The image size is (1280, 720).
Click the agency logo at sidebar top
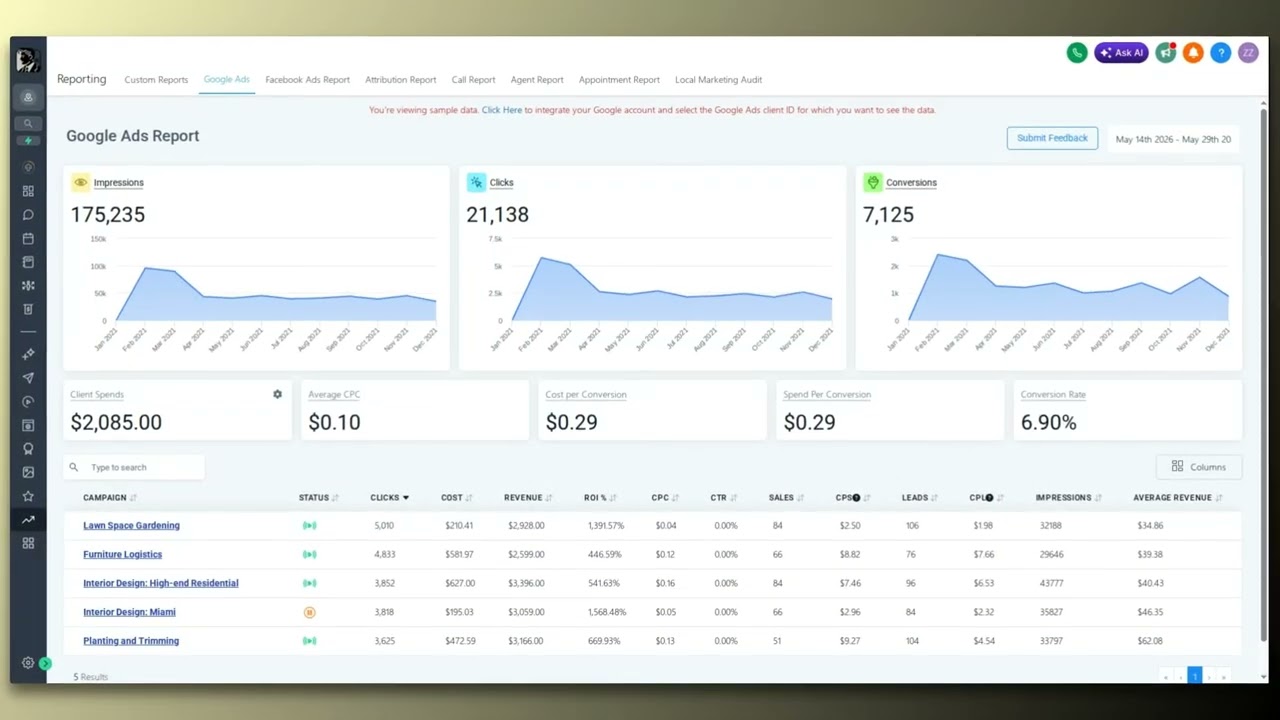[x=28, y=60]
